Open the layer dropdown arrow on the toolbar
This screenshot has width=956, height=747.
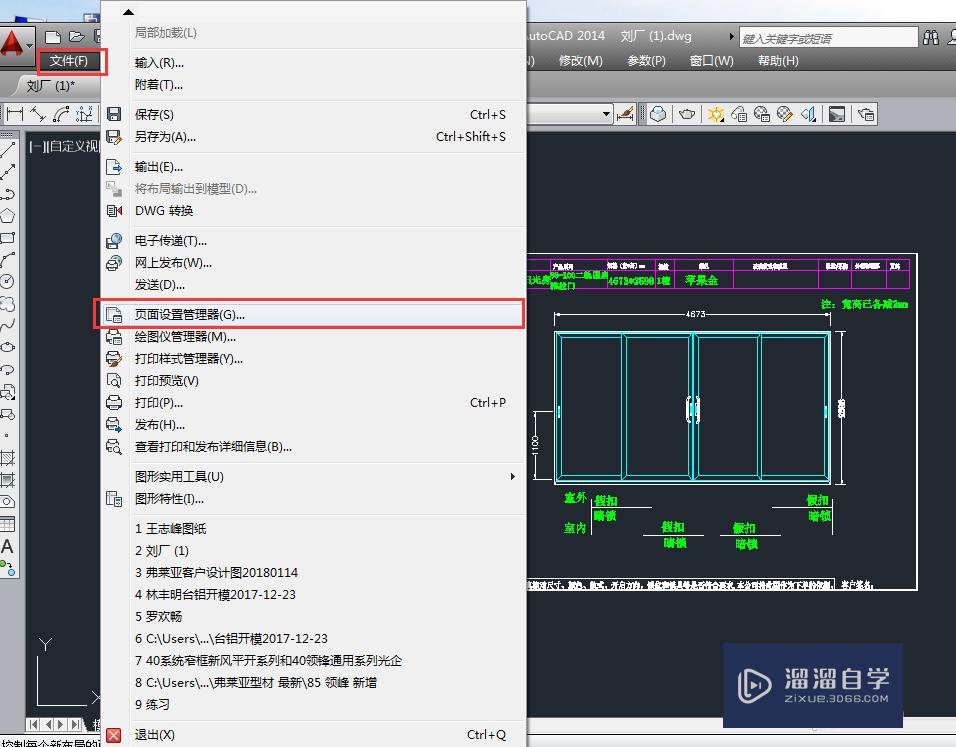coord(606,114)
